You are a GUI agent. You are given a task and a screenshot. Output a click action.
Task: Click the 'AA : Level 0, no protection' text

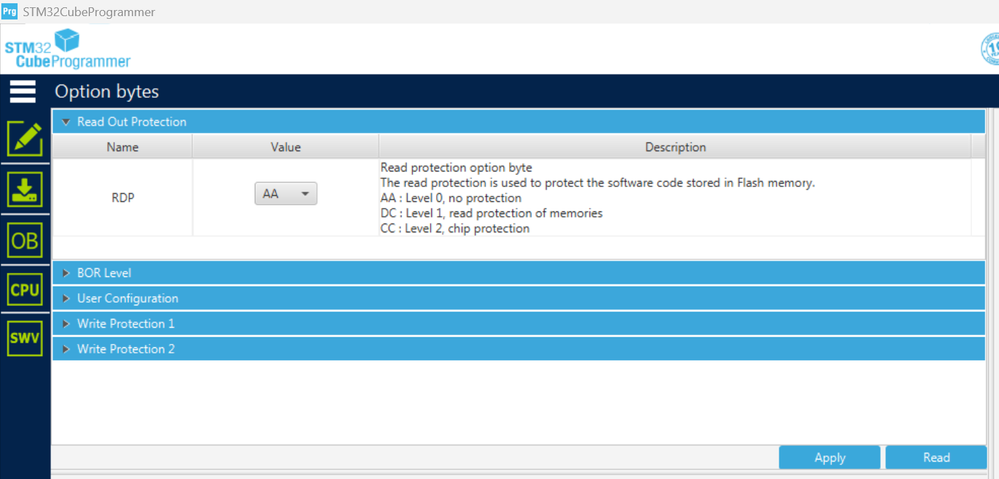click(x=450, y=198)
